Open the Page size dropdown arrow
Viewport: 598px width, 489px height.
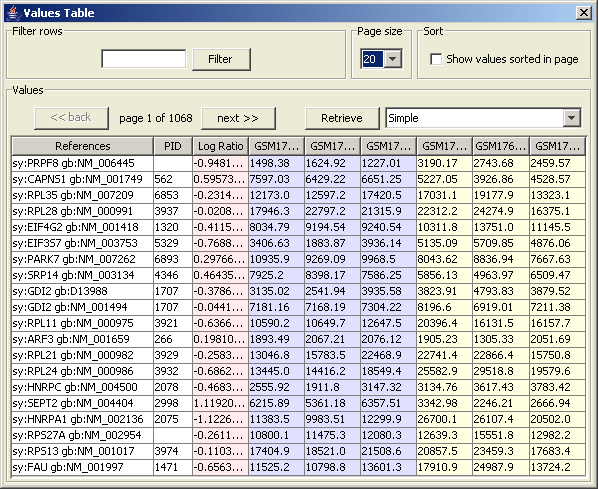point(392,59)
